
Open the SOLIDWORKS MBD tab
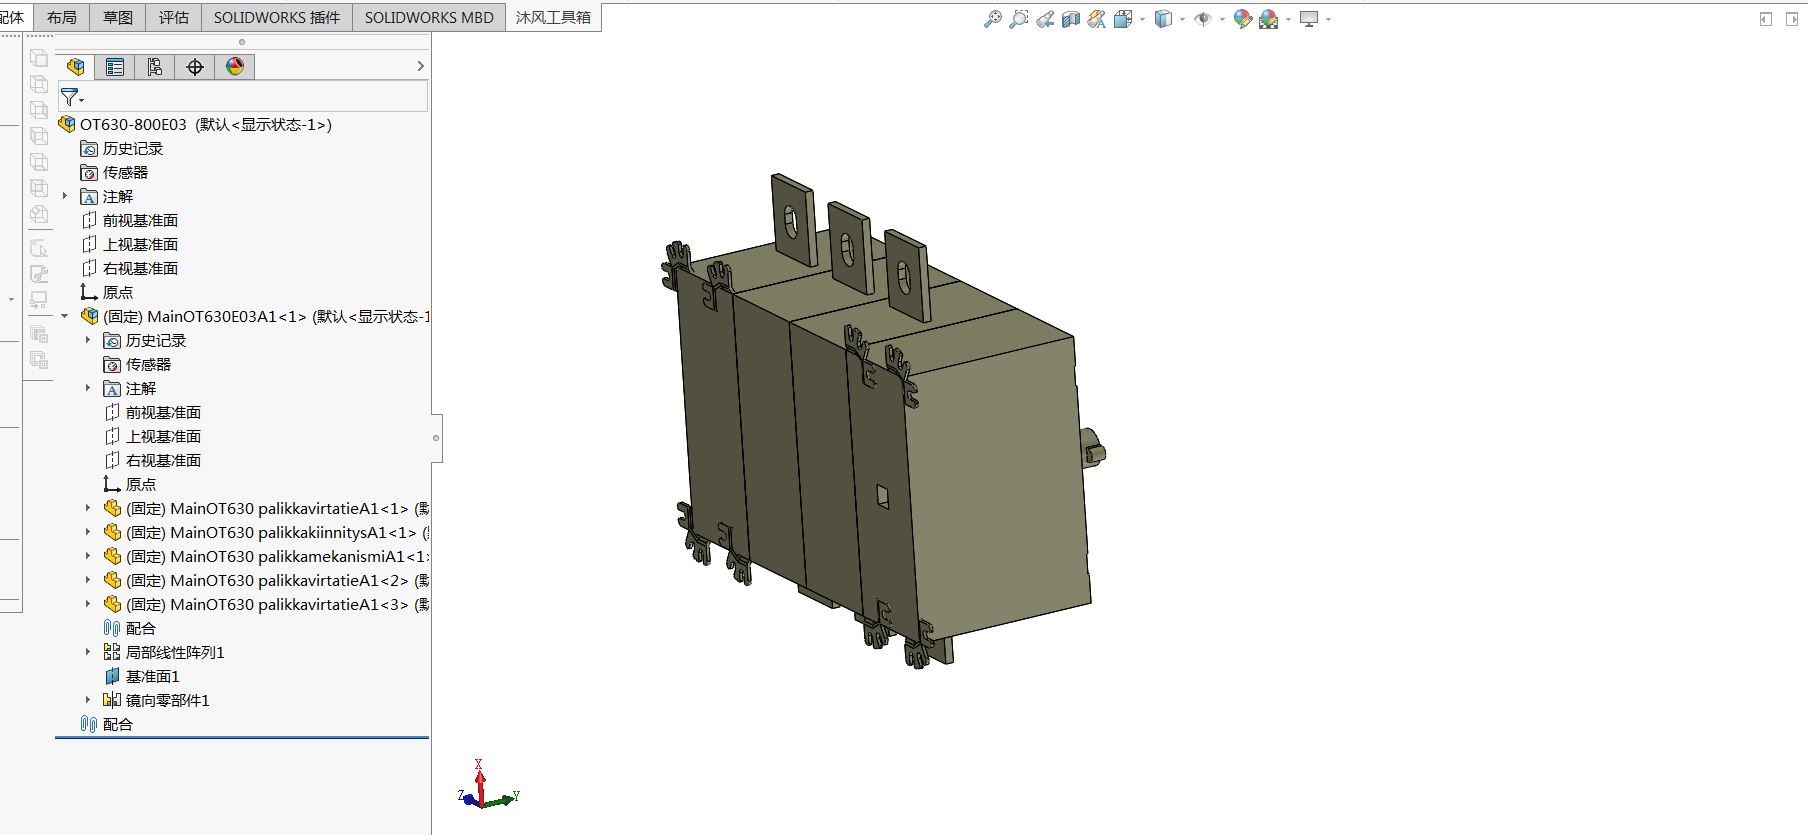point(429,17)
